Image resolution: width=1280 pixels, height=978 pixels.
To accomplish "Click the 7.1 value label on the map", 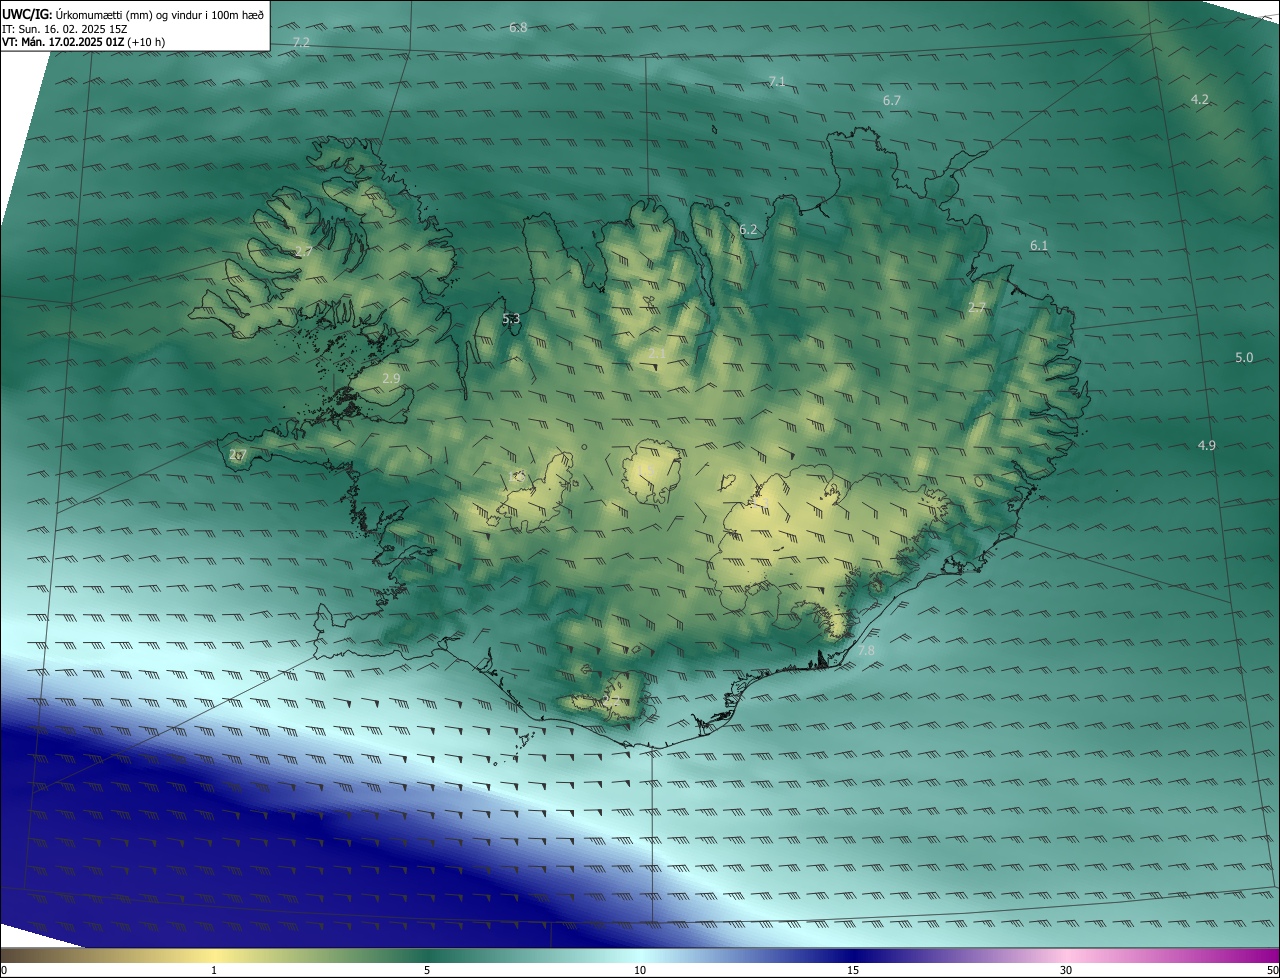I will pos(777,81).
